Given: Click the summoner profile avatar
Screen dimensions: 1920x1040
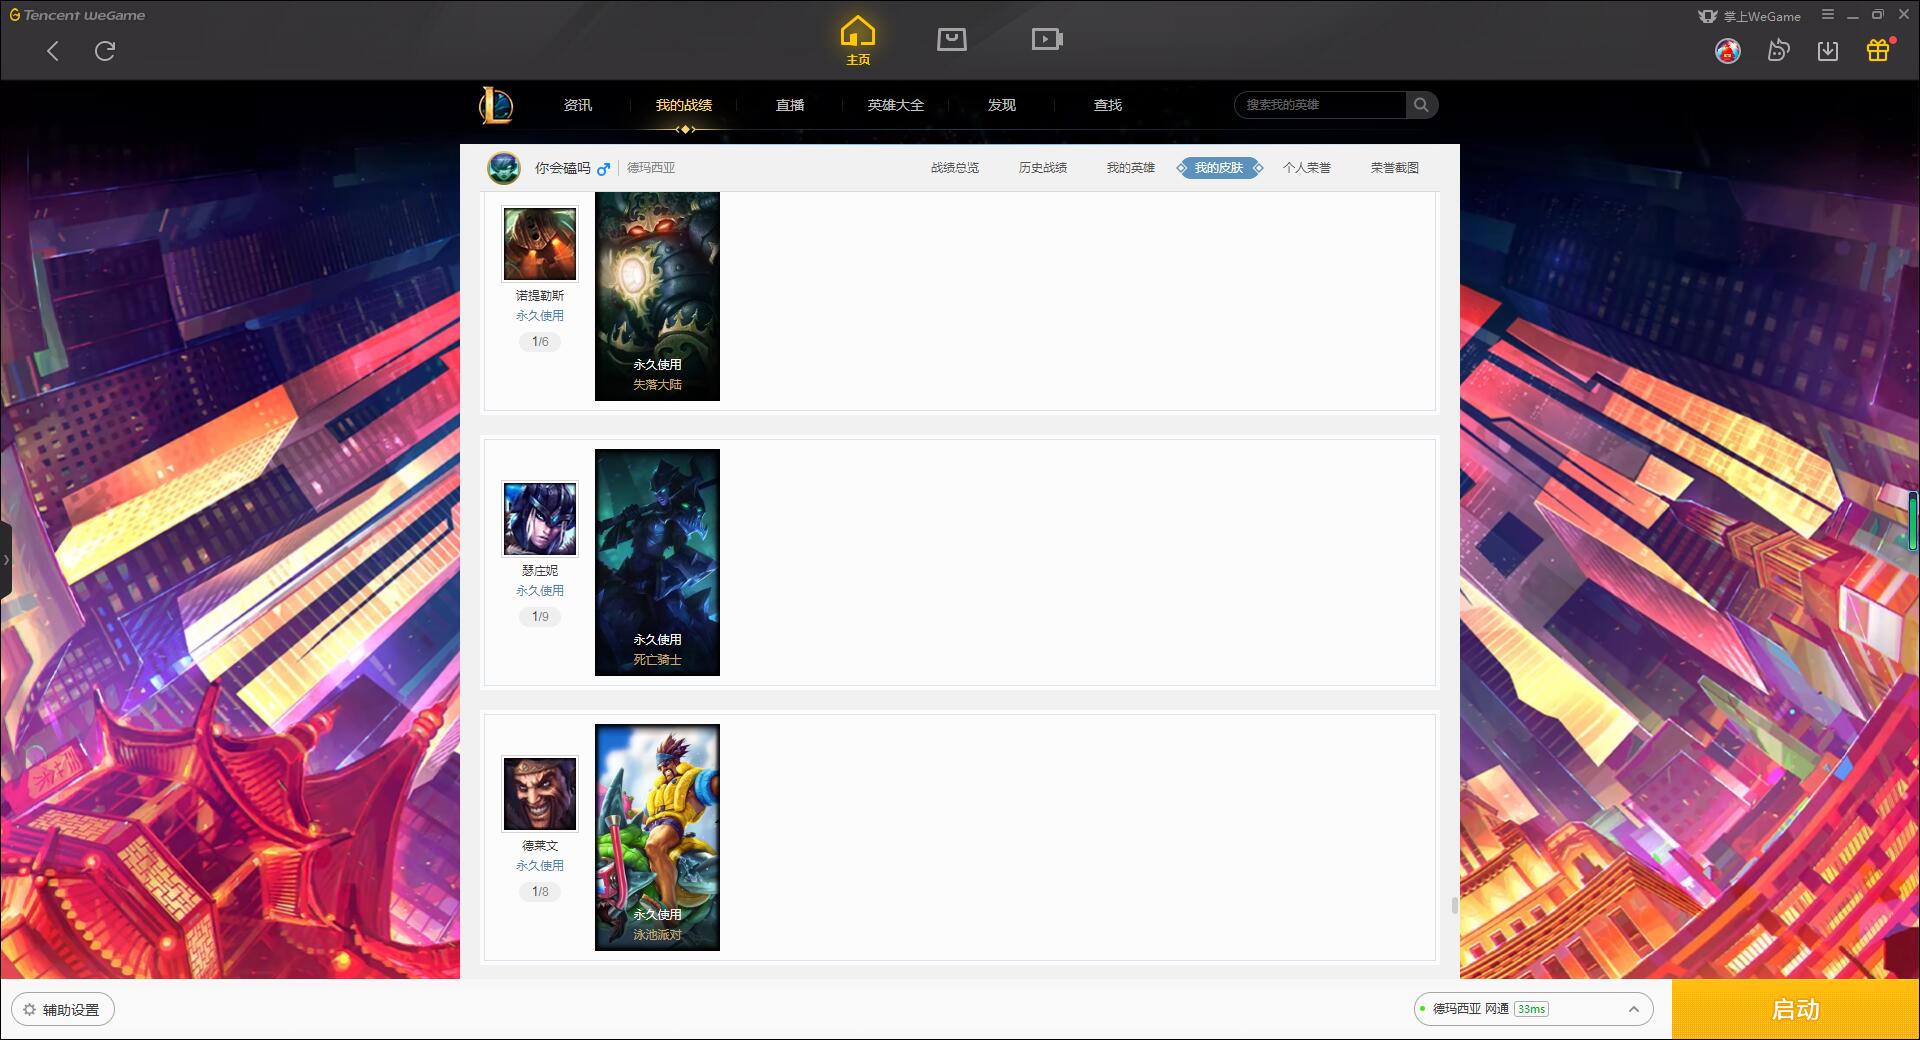Looking at the screenshot, I should pos(504,168).
